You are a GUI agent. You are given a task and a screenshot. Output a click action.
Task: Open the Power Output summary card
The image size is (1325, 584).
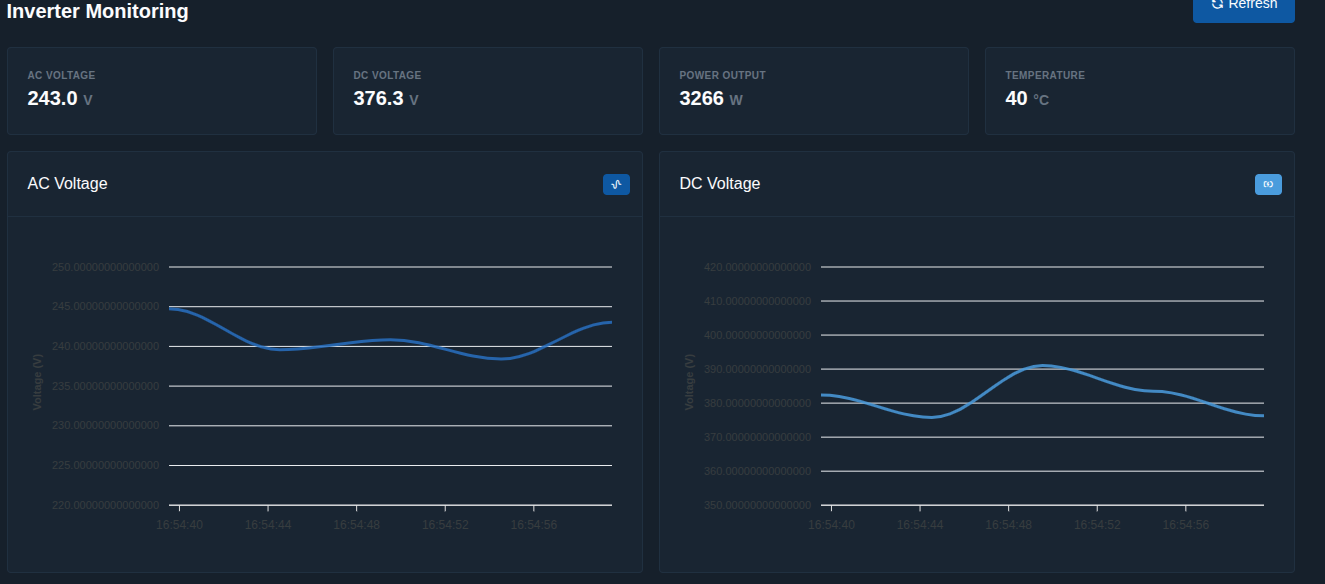(x=813, y=90)
